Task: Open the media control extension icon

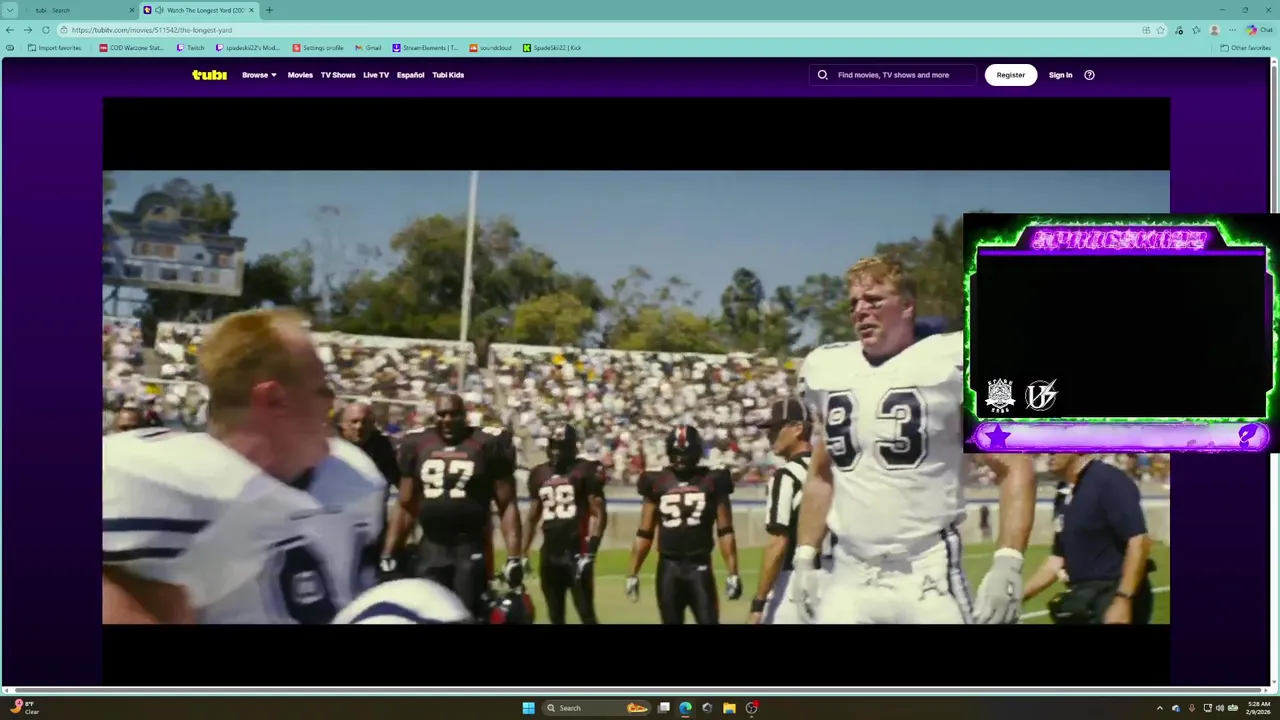Action: (1180, 30)
